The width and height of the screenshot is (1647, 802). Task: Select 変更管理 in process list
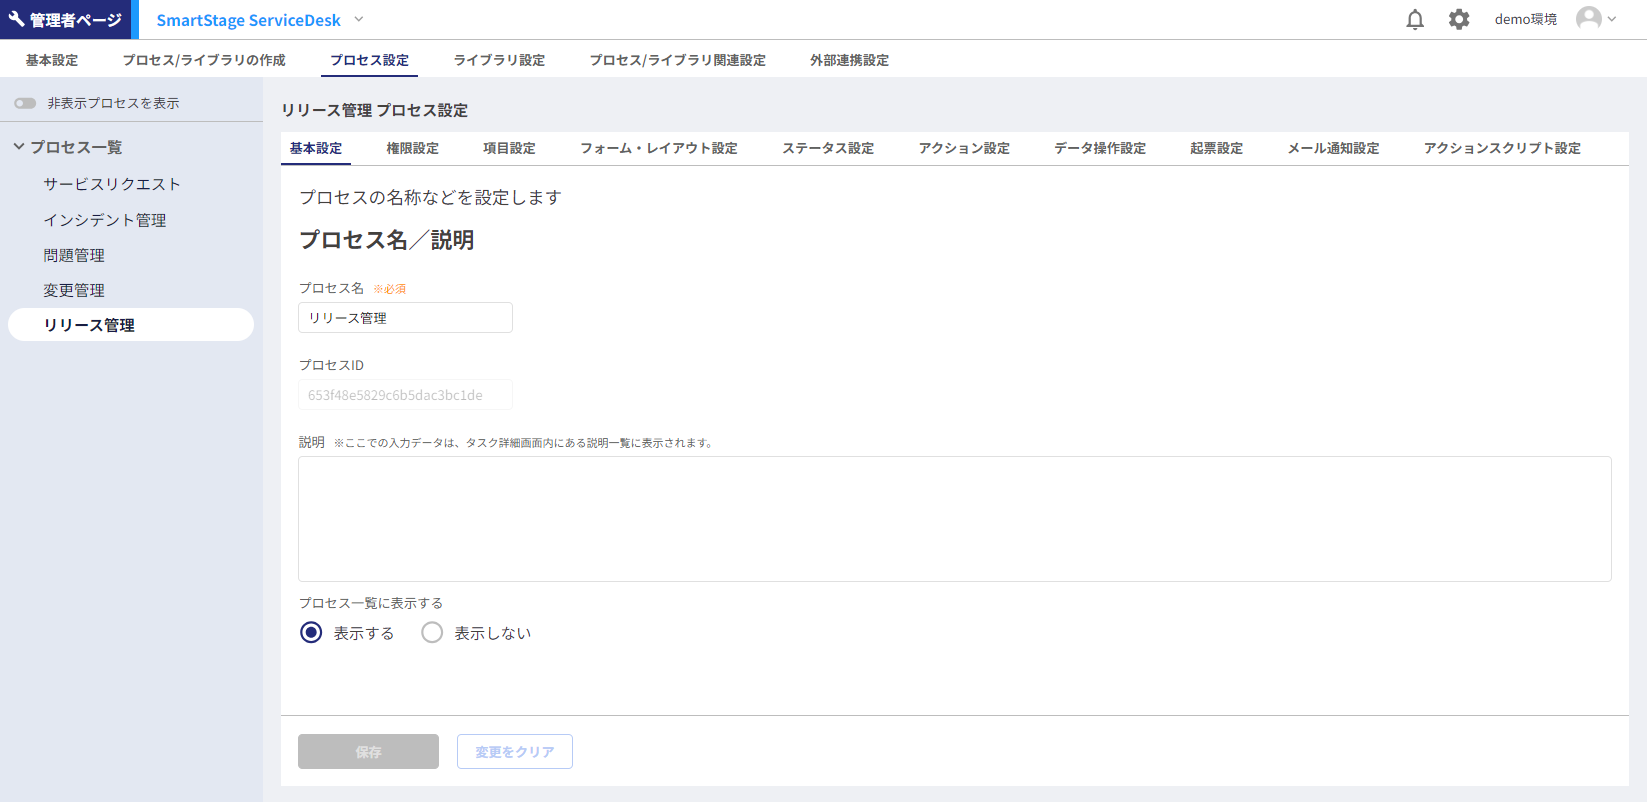[74, 290]
